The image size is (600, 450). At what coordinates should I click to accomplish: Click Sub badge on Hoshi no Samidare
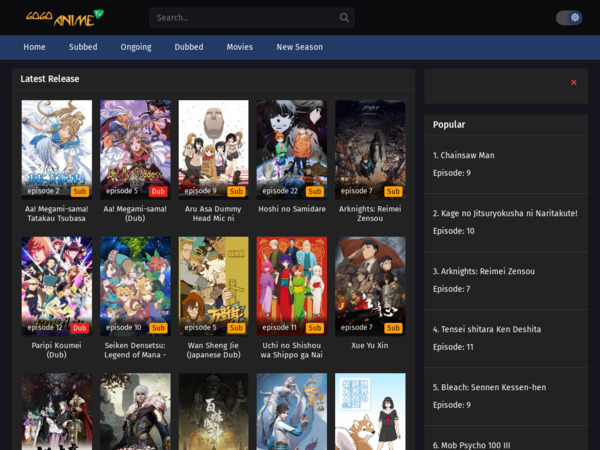315,191
